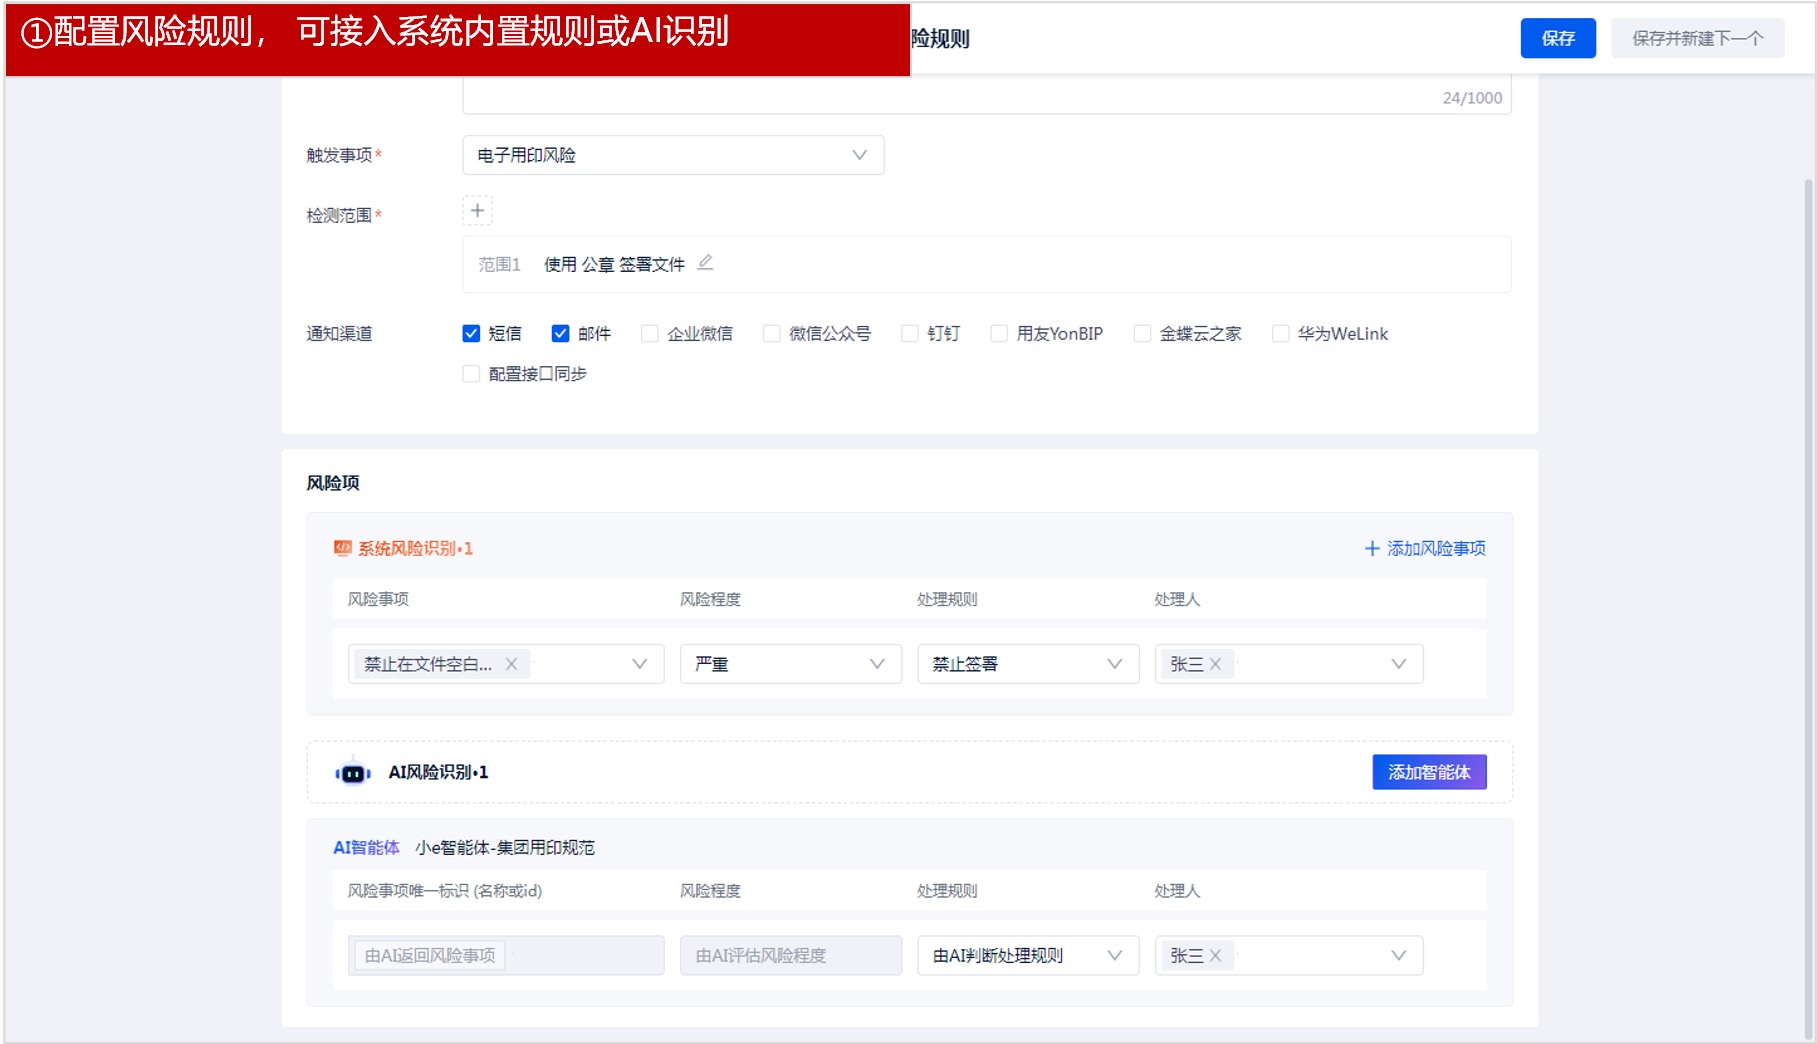
Task: Click the 添加风险事项 link
Action: point(1425,548)
